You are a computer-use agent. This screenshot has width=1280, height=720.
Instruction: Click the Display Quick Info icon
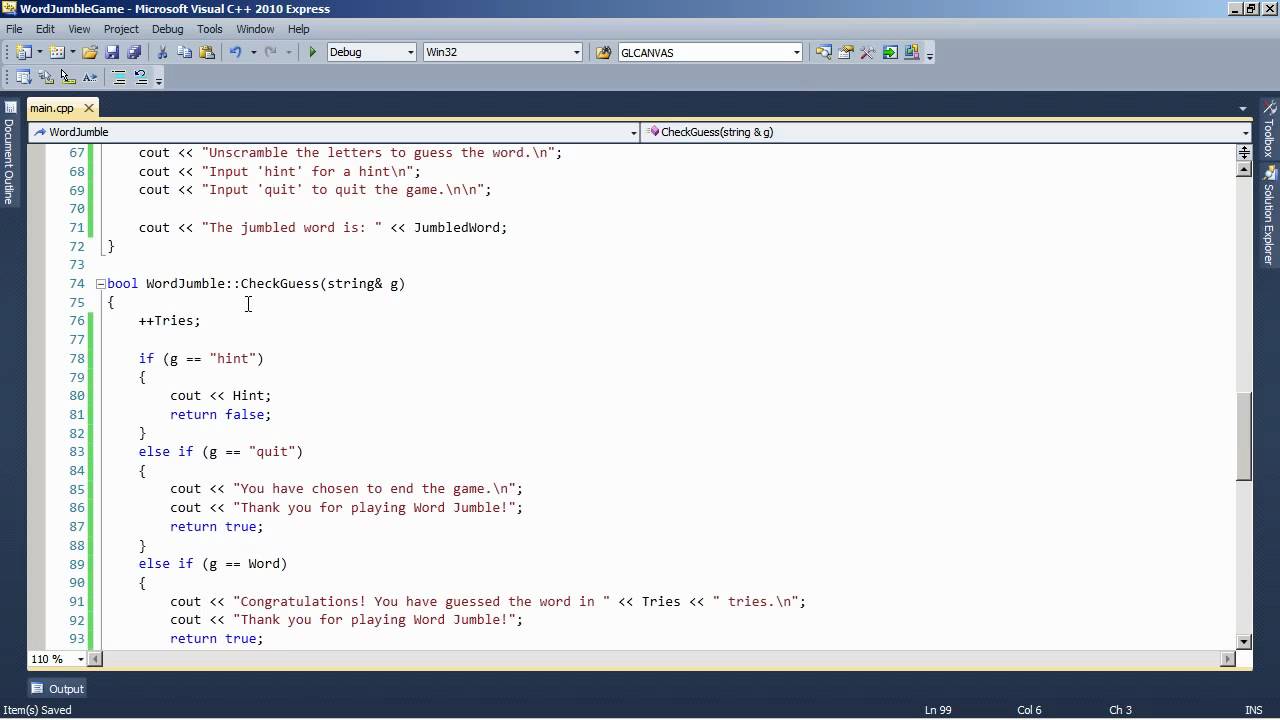coord(68,77)
